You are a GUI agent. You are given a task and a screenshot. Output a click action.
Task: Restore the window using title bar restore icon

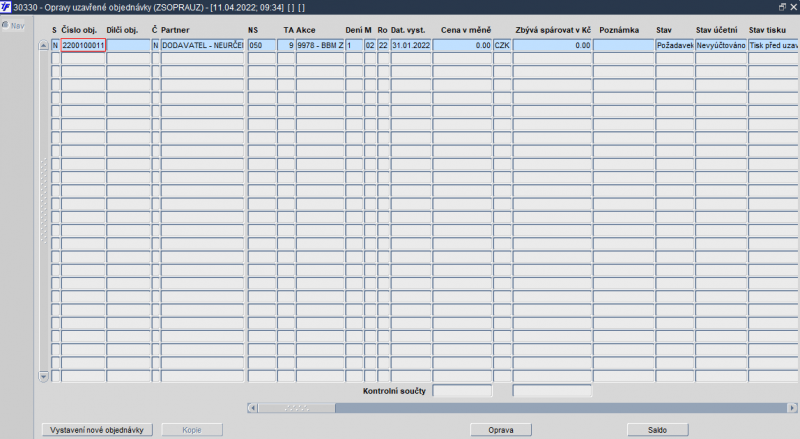[x=782, y=7]
